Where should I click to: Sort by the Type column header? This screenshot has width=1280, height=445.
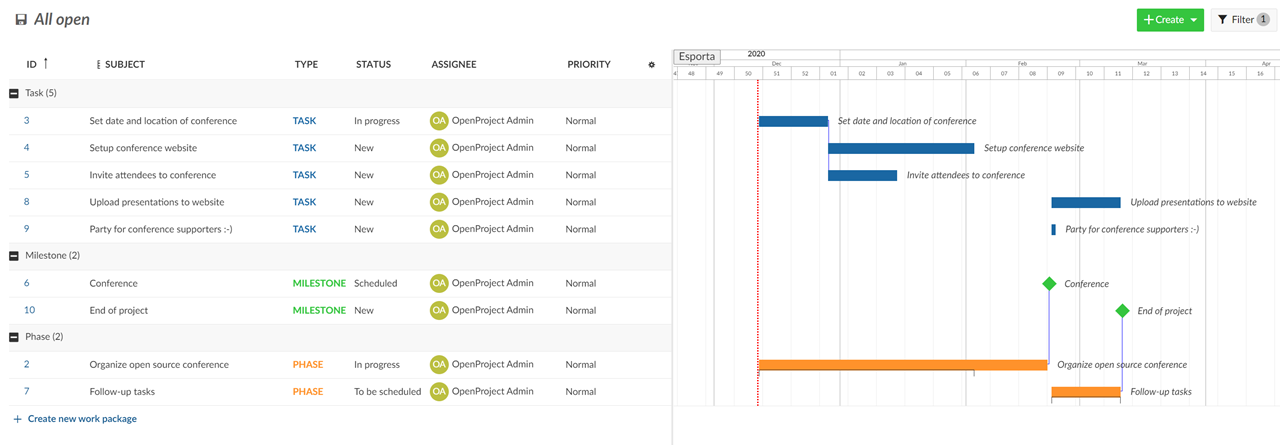pos(306,65)
